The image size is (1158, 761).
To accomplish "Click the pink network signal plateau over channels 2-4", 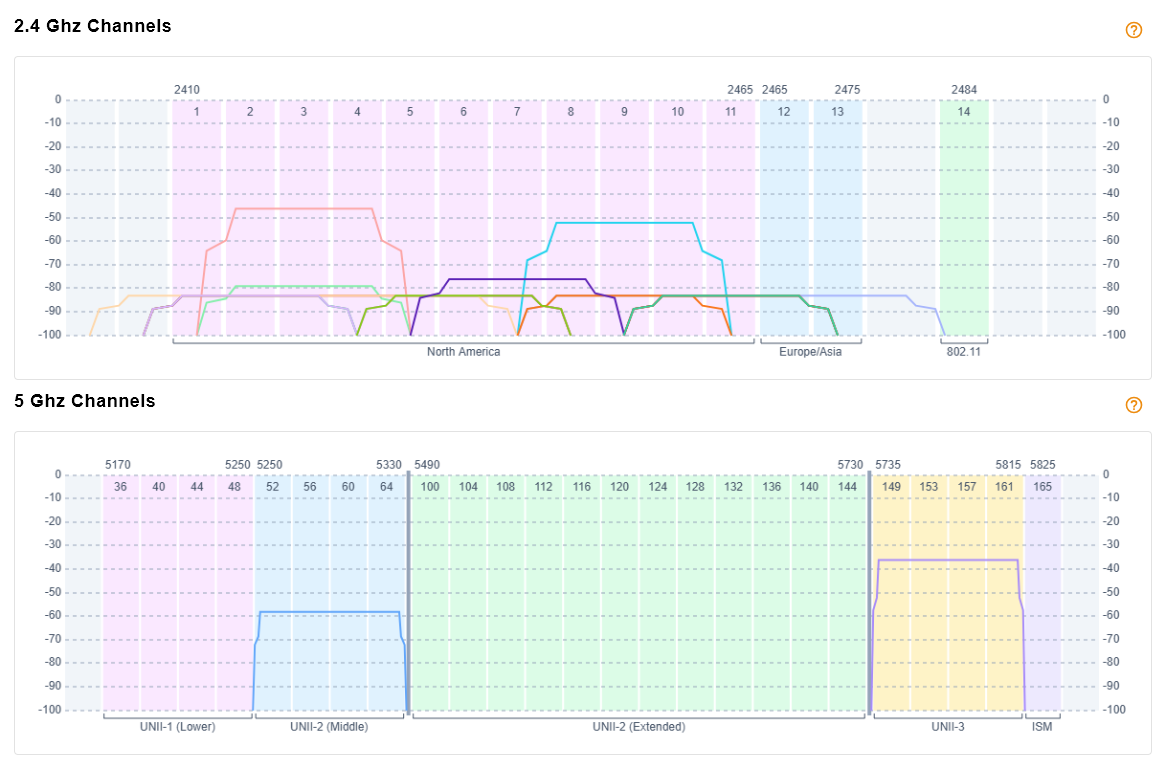I will [x=304, y=208].
